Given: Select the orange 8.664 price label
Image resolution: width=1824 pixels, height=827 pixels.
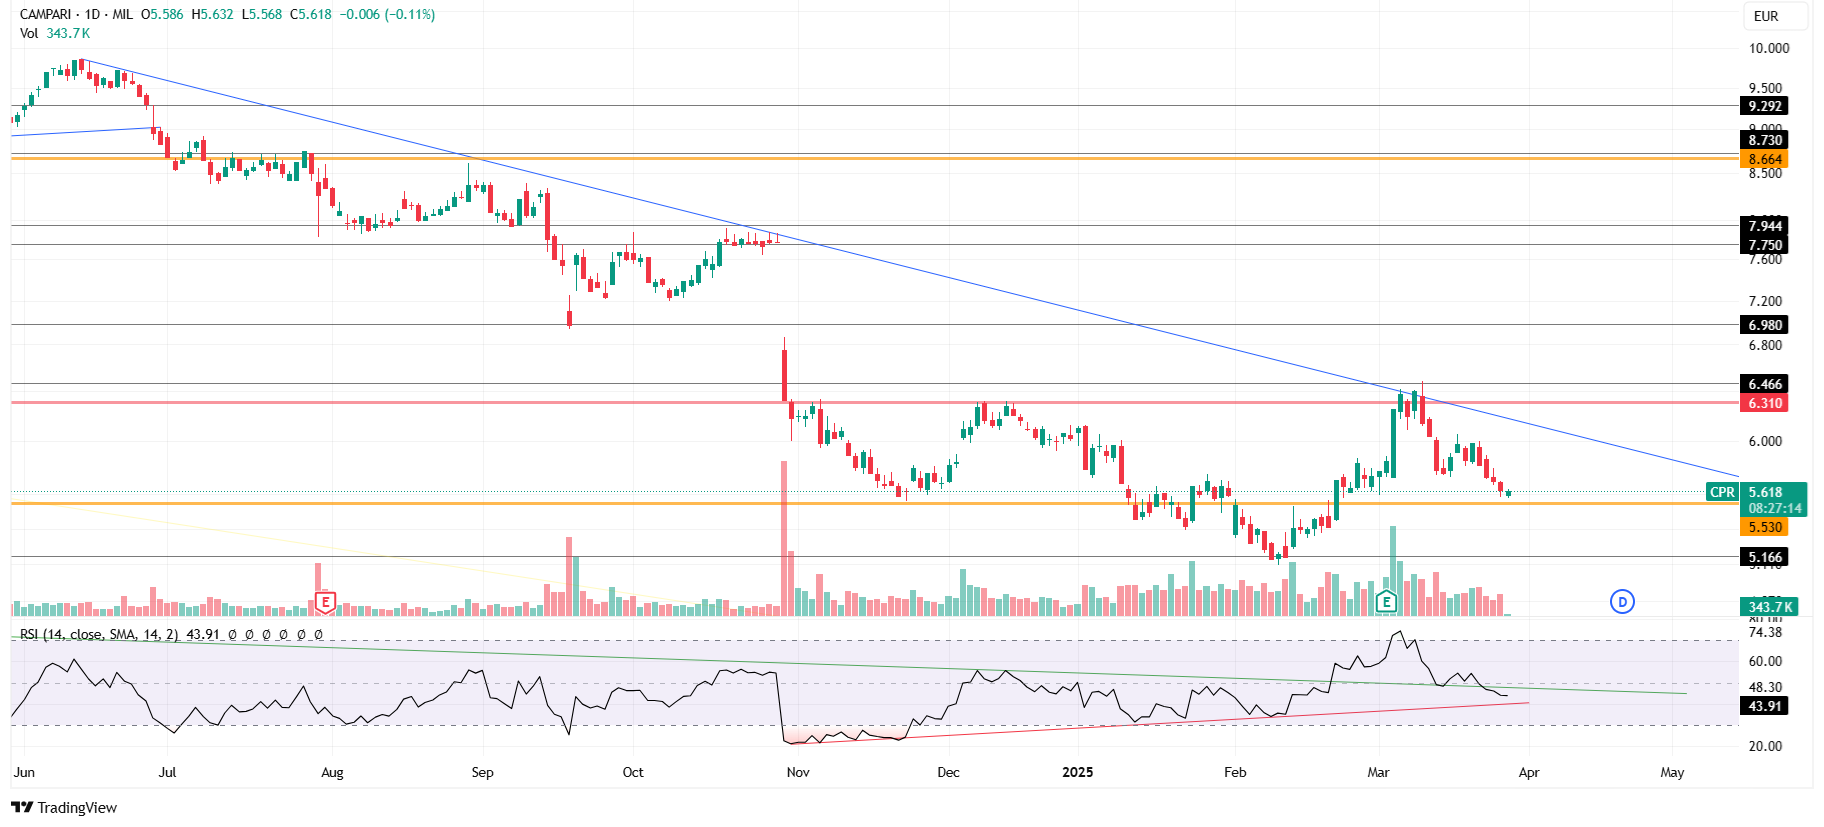Looking at the screenshot, I should point(1764,159).
